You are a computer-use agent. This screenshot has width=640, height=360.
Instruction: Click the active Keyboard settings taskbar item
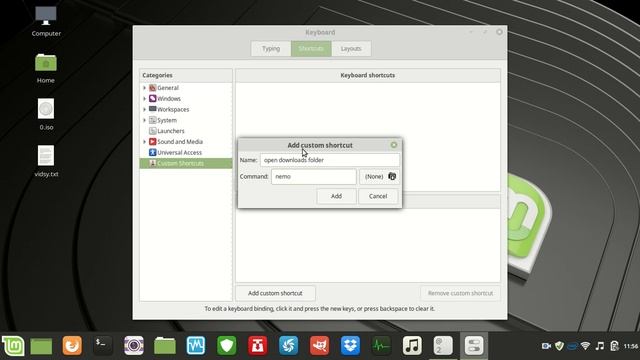coord(474,346)
